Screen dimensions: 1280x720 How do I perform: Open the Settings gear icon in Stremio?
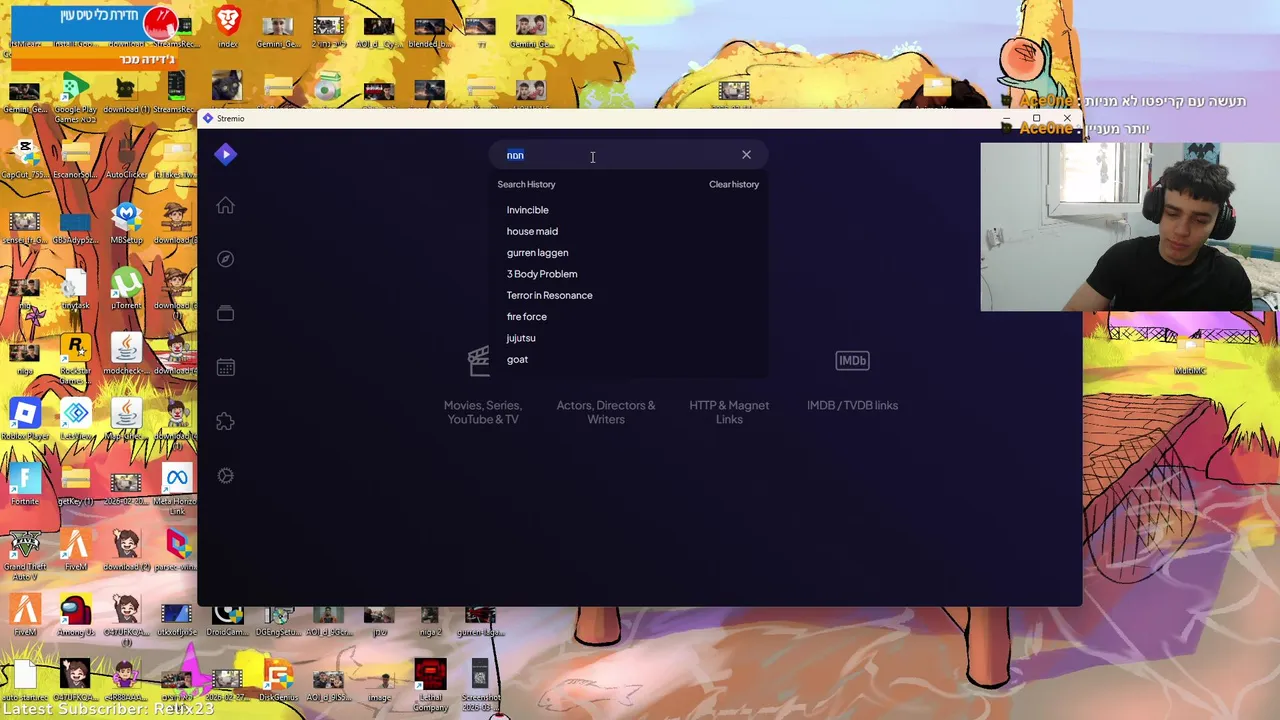tap(225, 476)
